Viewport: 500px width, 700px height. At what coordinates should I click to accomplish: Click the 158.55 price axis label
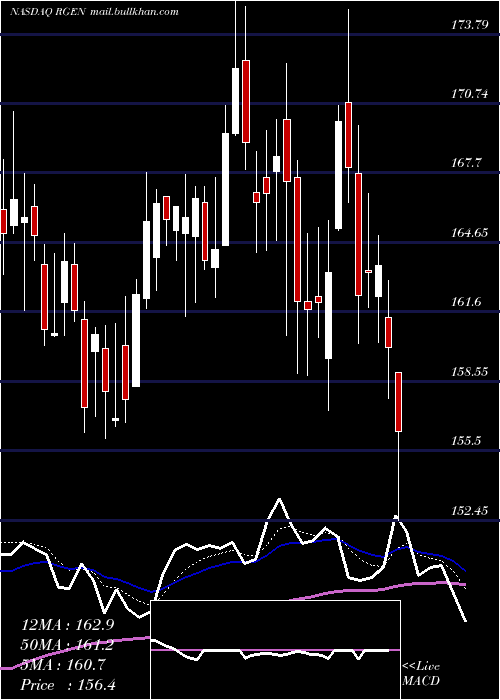(x=469, y=372)
